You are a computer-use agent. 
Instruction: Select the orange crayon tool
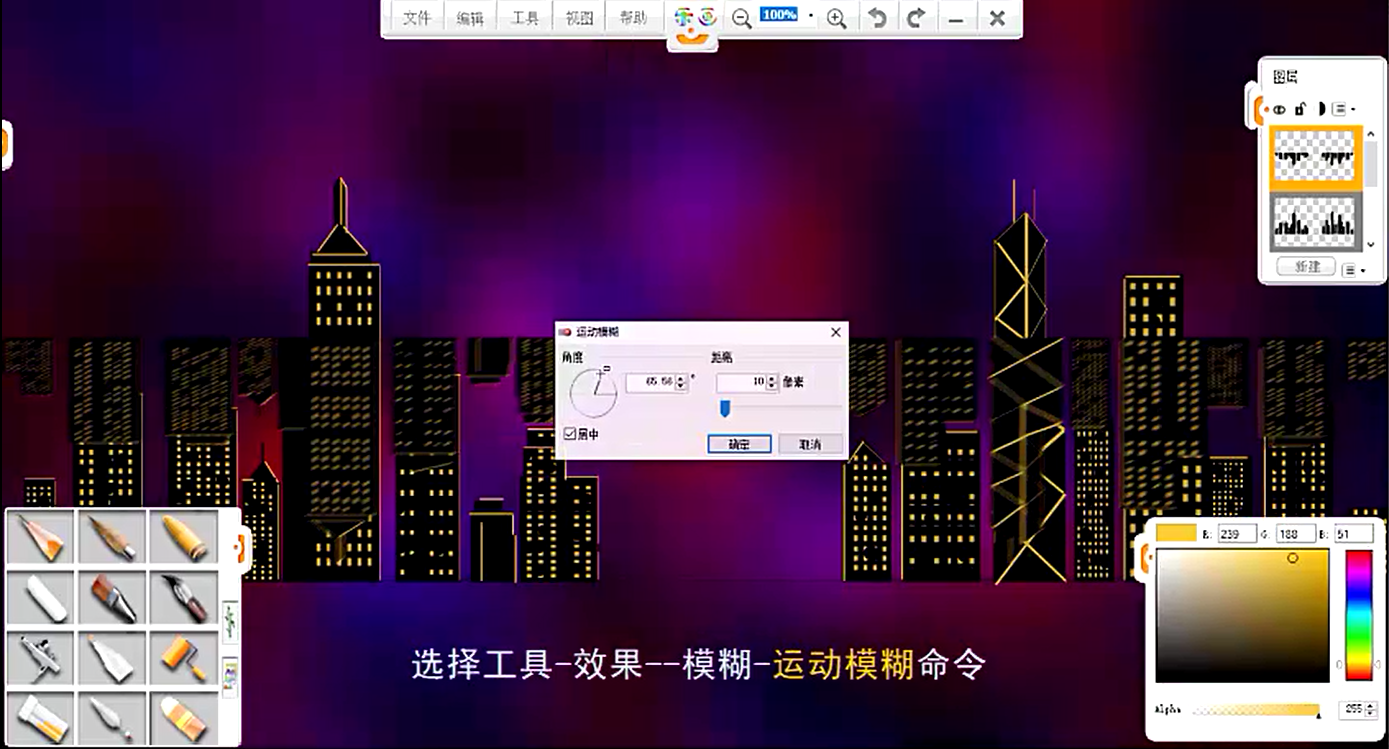183,537
